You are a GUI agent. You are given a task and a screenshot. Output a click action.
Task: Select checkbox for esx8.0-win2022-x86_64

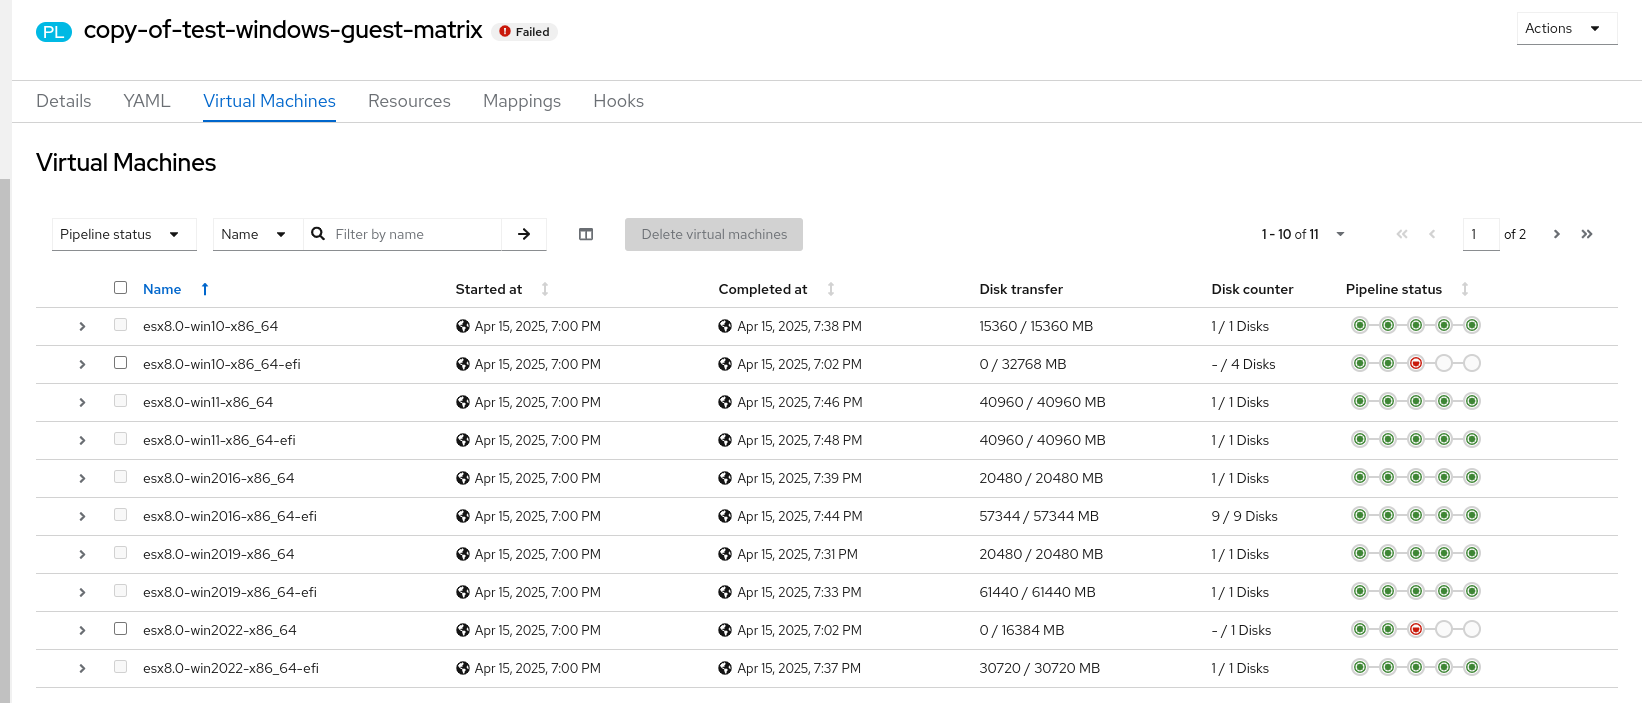[121, 629]
